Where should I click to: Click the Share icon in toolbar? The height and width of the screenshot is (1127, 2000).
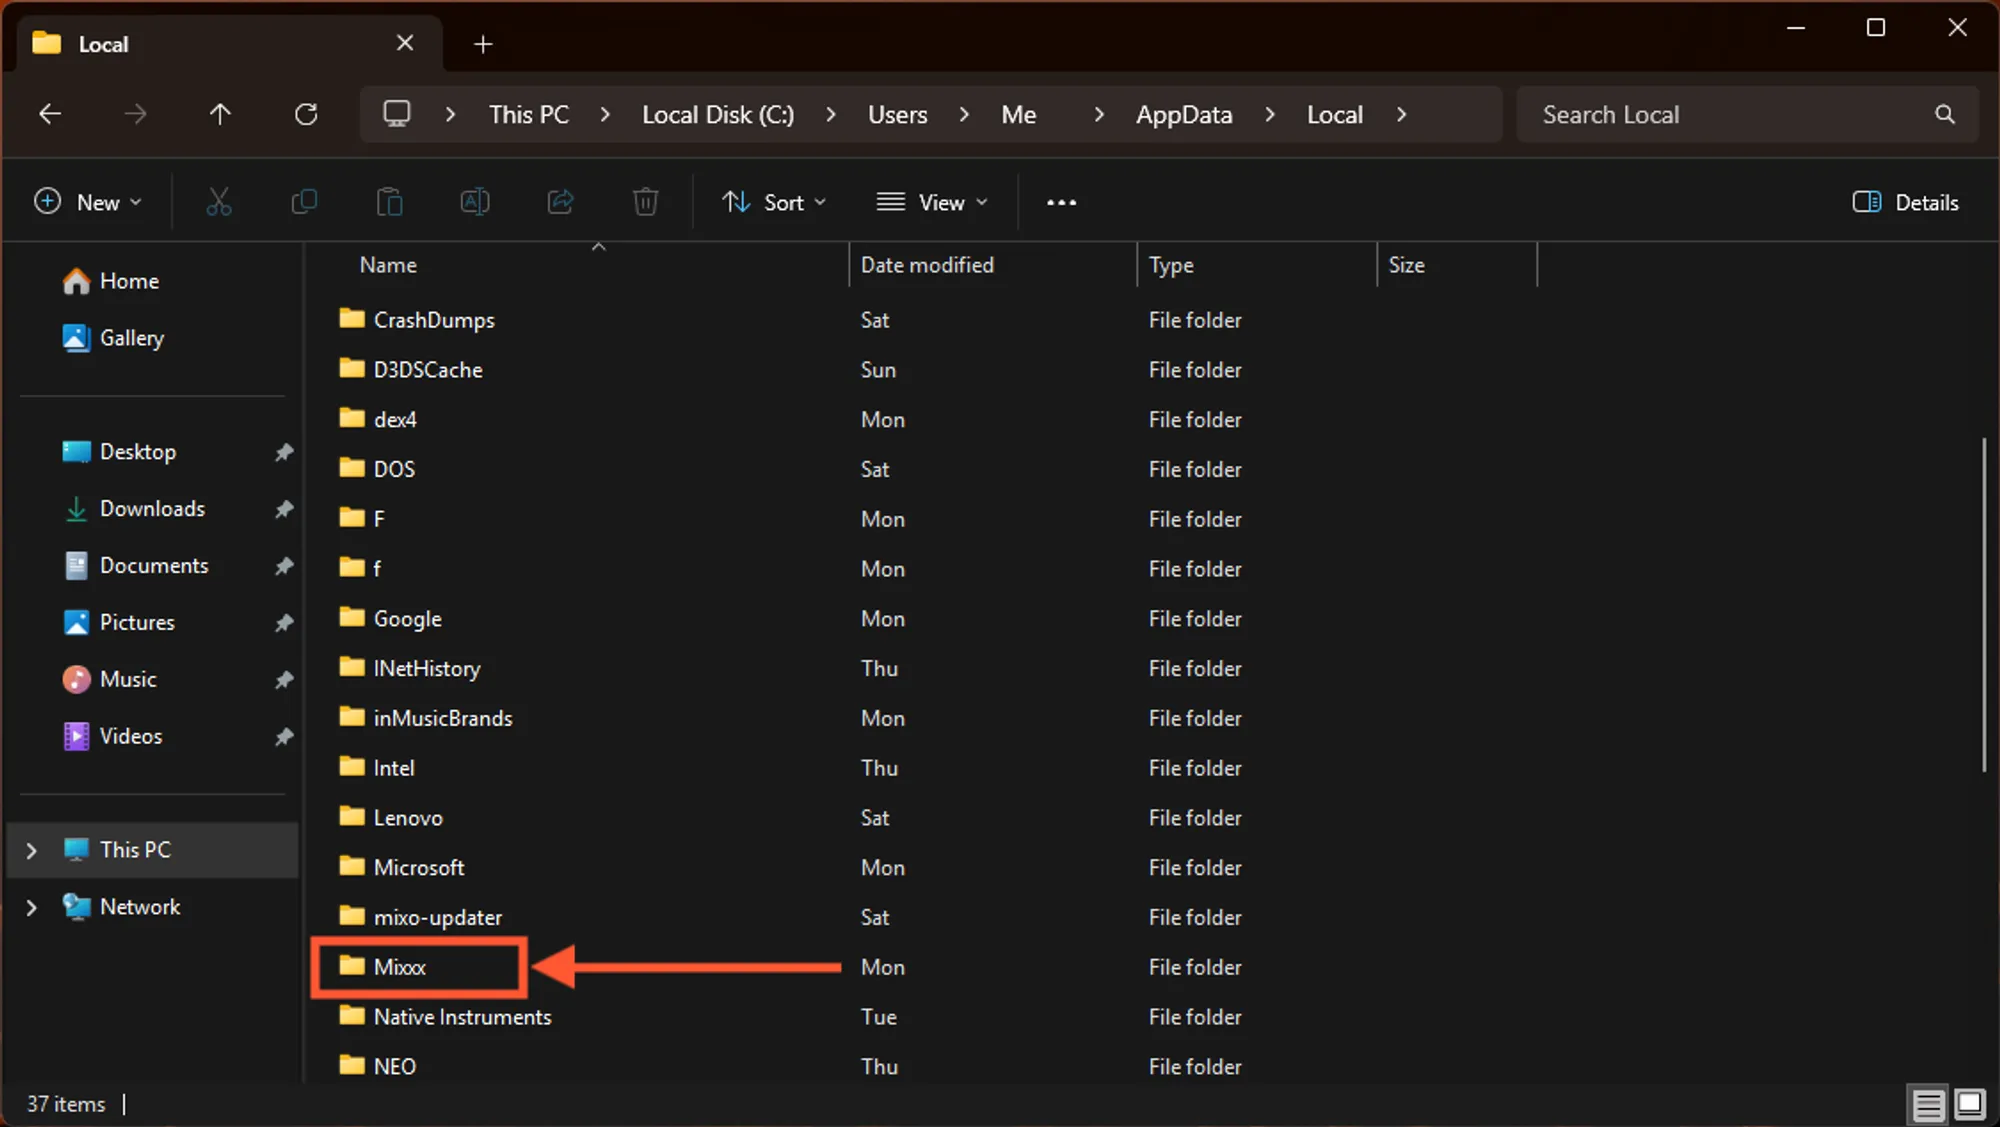[x=560, y=202]
